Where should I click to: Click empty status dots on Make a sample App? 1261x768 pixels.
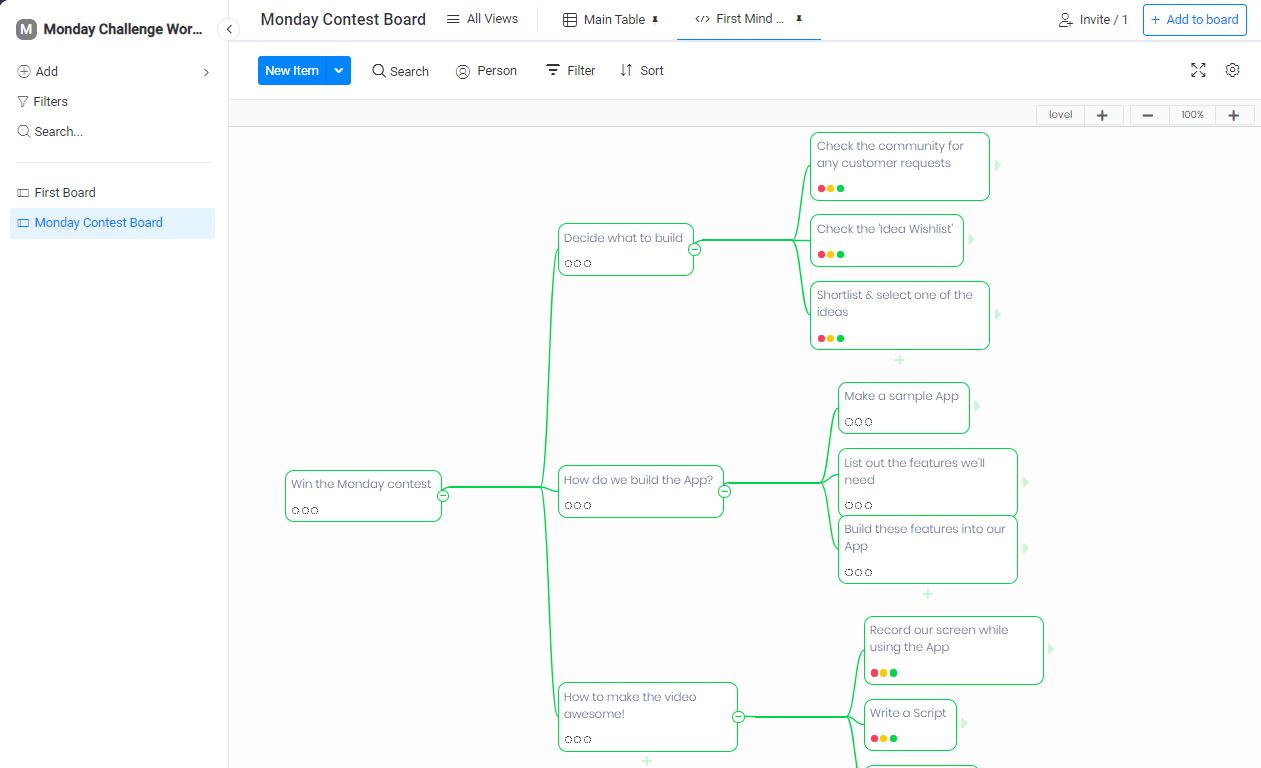(x=858, y=422)
